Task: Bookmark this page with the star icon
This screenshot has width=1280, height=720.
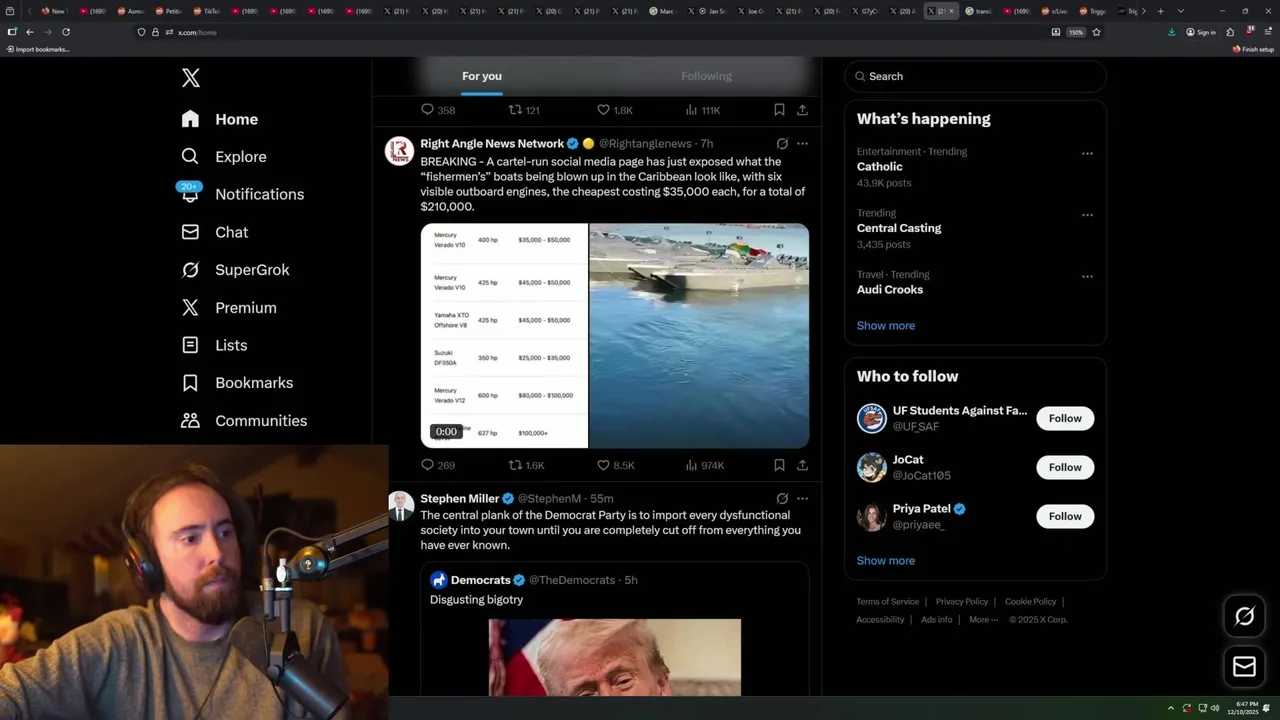Action: (1096, 32)
